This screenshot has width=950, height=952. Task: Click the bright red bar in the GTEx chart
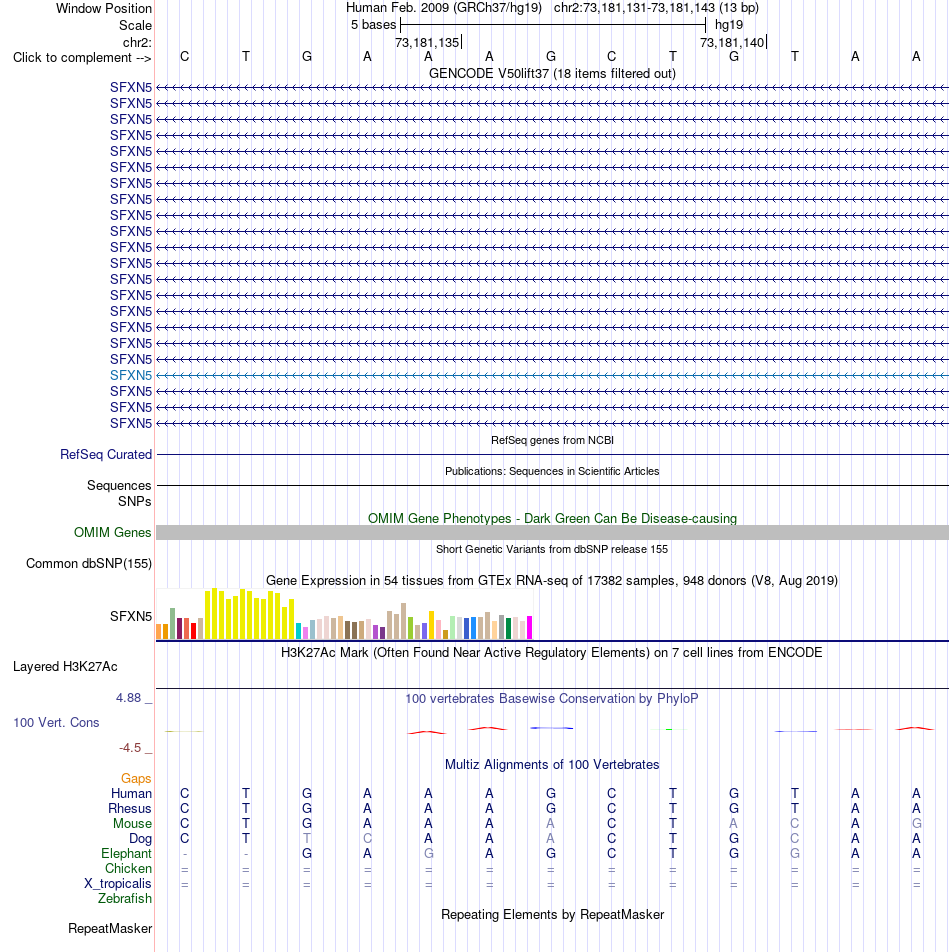pyautogui.click(x=194, y=631)
